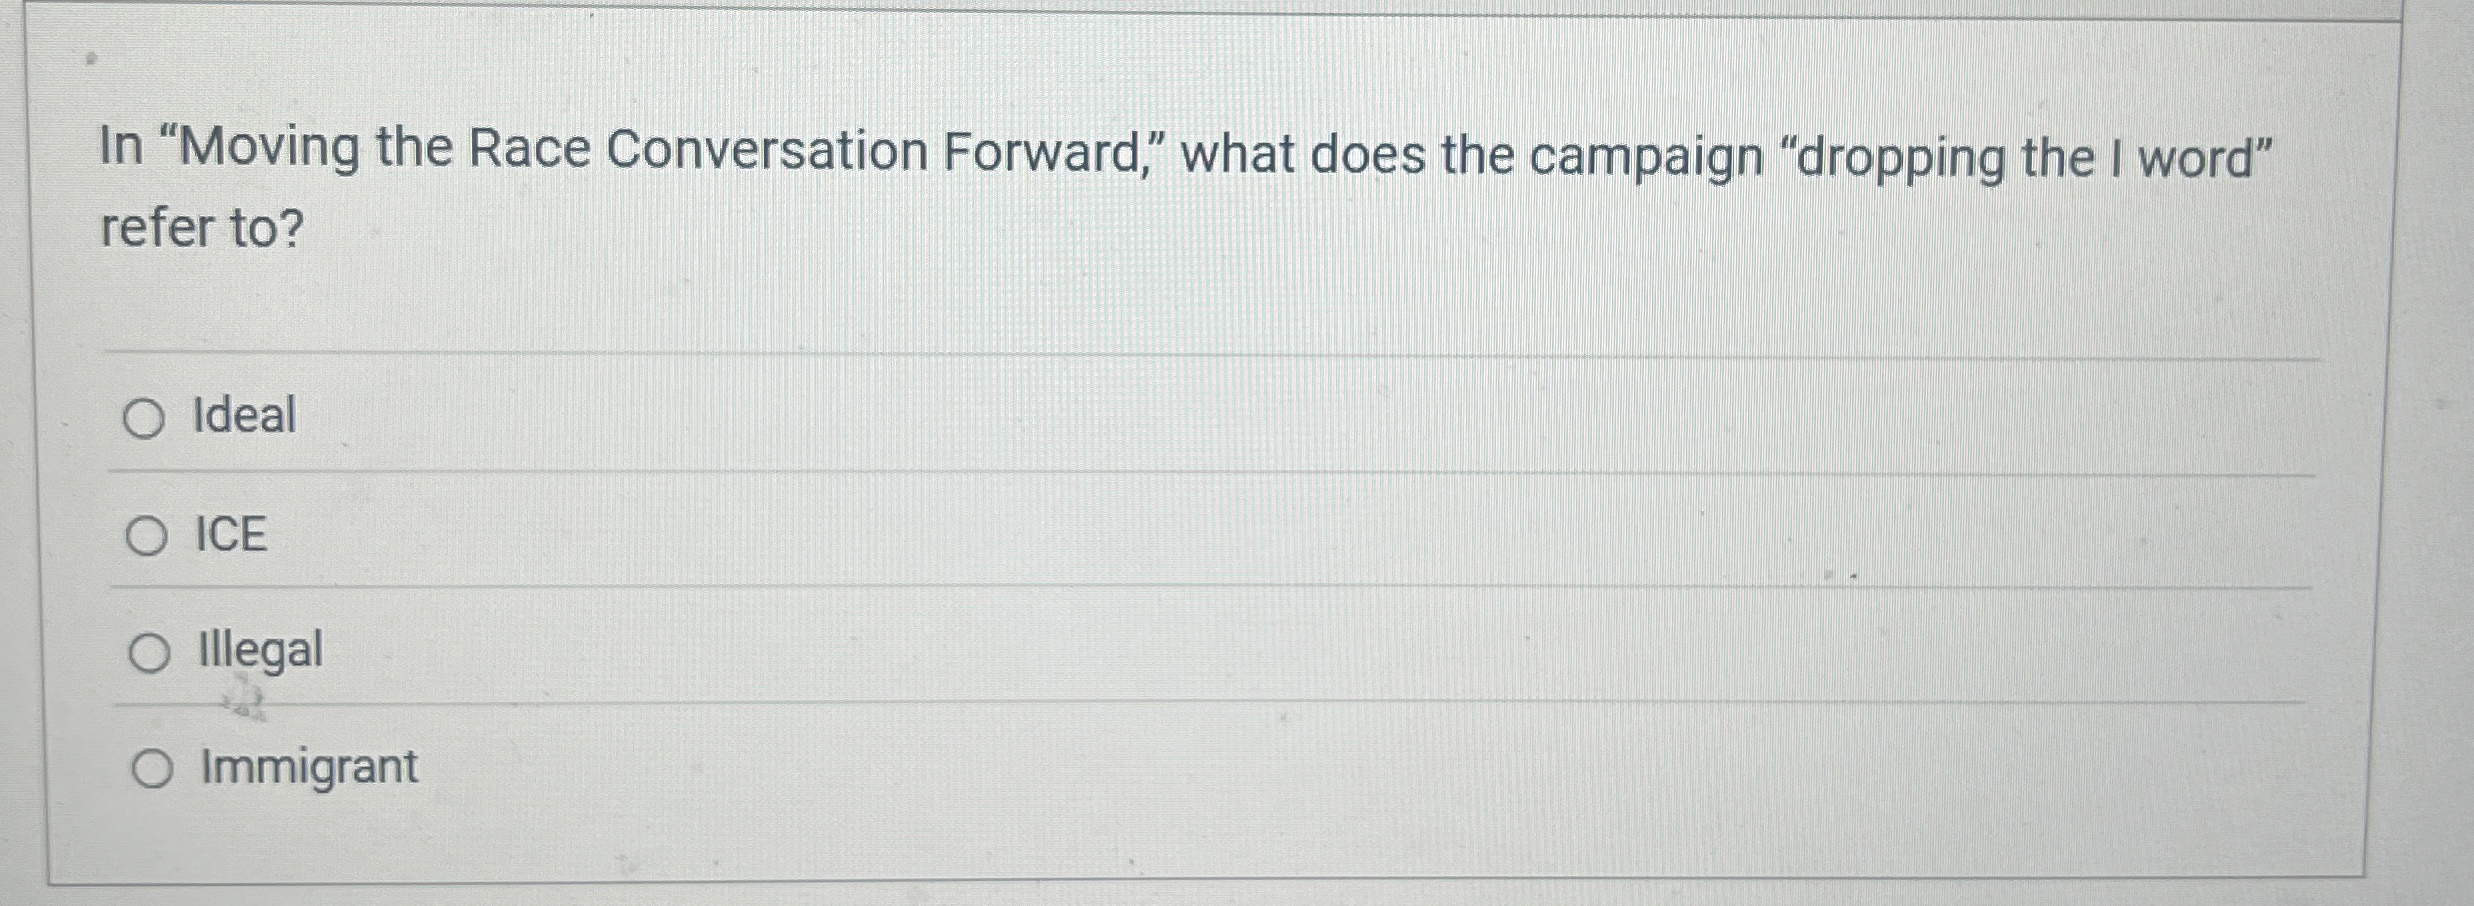Click the Ideal answer label text
Image resolution: width=2474 pixels, height=906 pixels.
click(x=243, y=415)
